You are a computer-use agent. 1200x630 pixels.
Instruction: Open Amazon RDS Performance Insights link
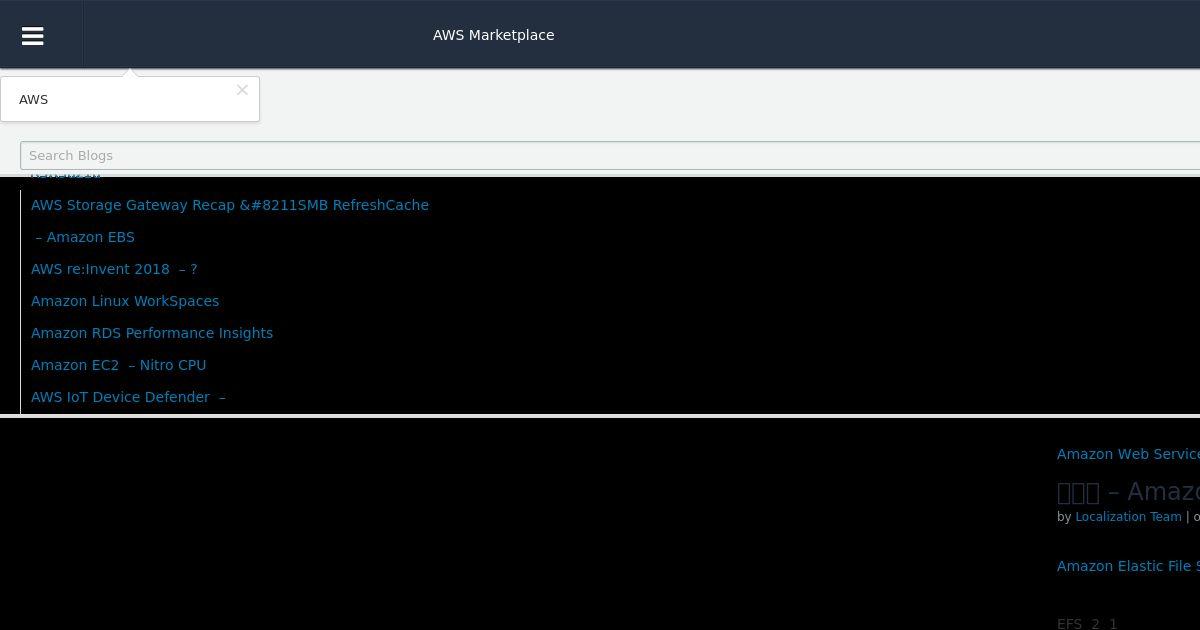coord(152,333)
